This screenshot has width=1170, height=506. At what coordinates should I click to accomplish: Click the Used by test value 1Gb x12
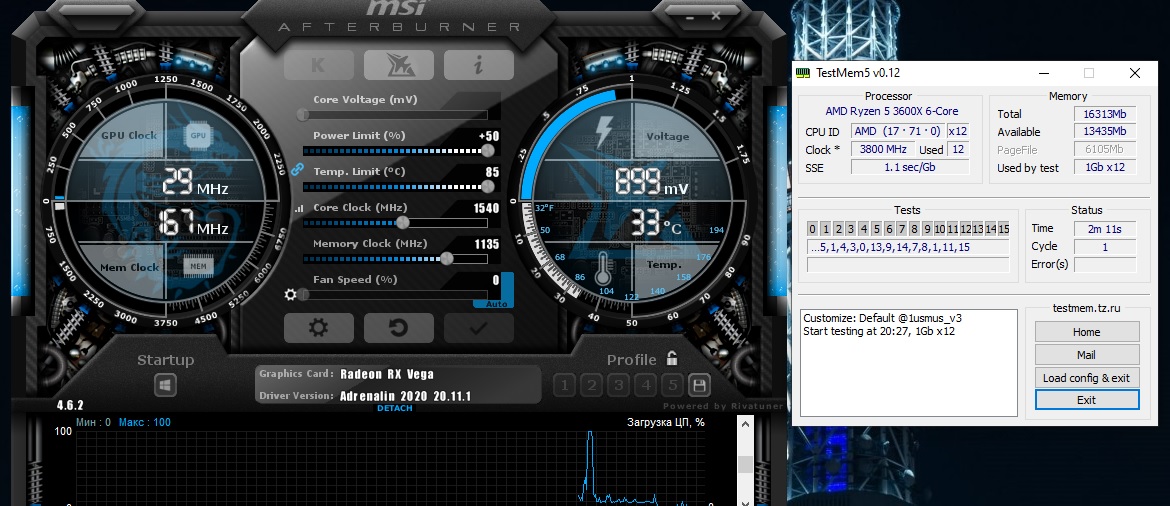tap(1105, 168)
